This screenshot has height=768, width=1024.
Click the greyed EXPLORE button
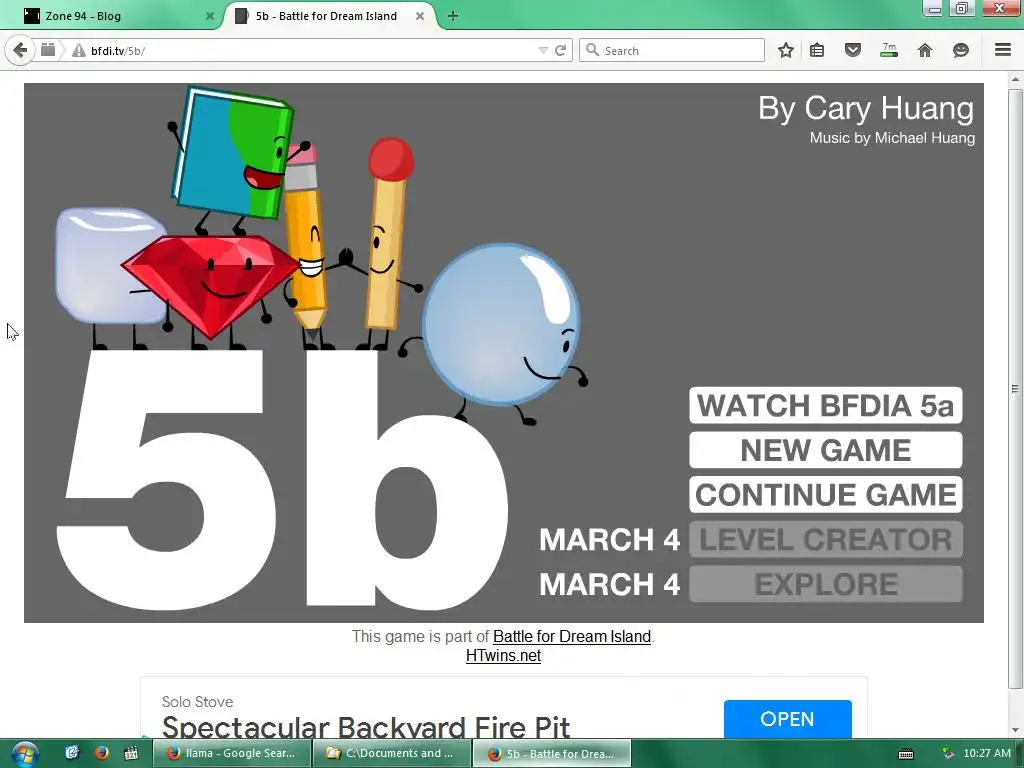pyautogui.click(x=825, y=584)
